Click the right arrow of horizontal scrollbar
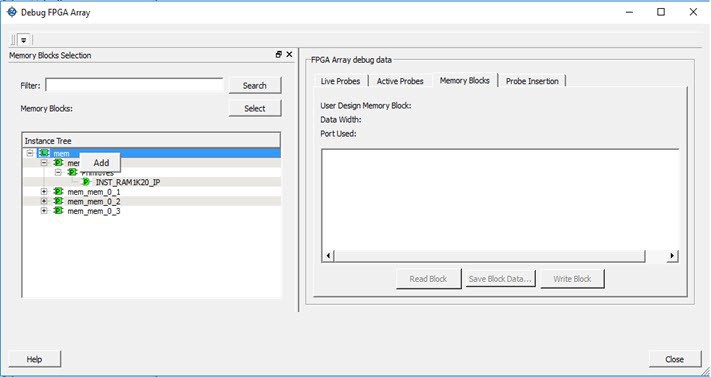711x377 pixels. coord(672,256)
